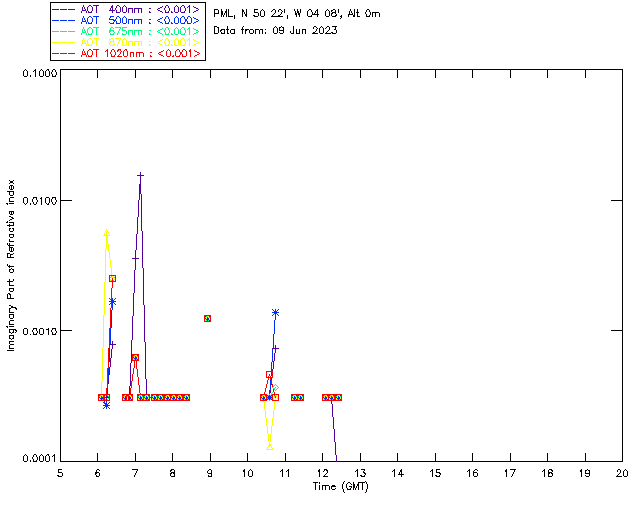Click the x-axis label 9

click(x=210, y=473)
